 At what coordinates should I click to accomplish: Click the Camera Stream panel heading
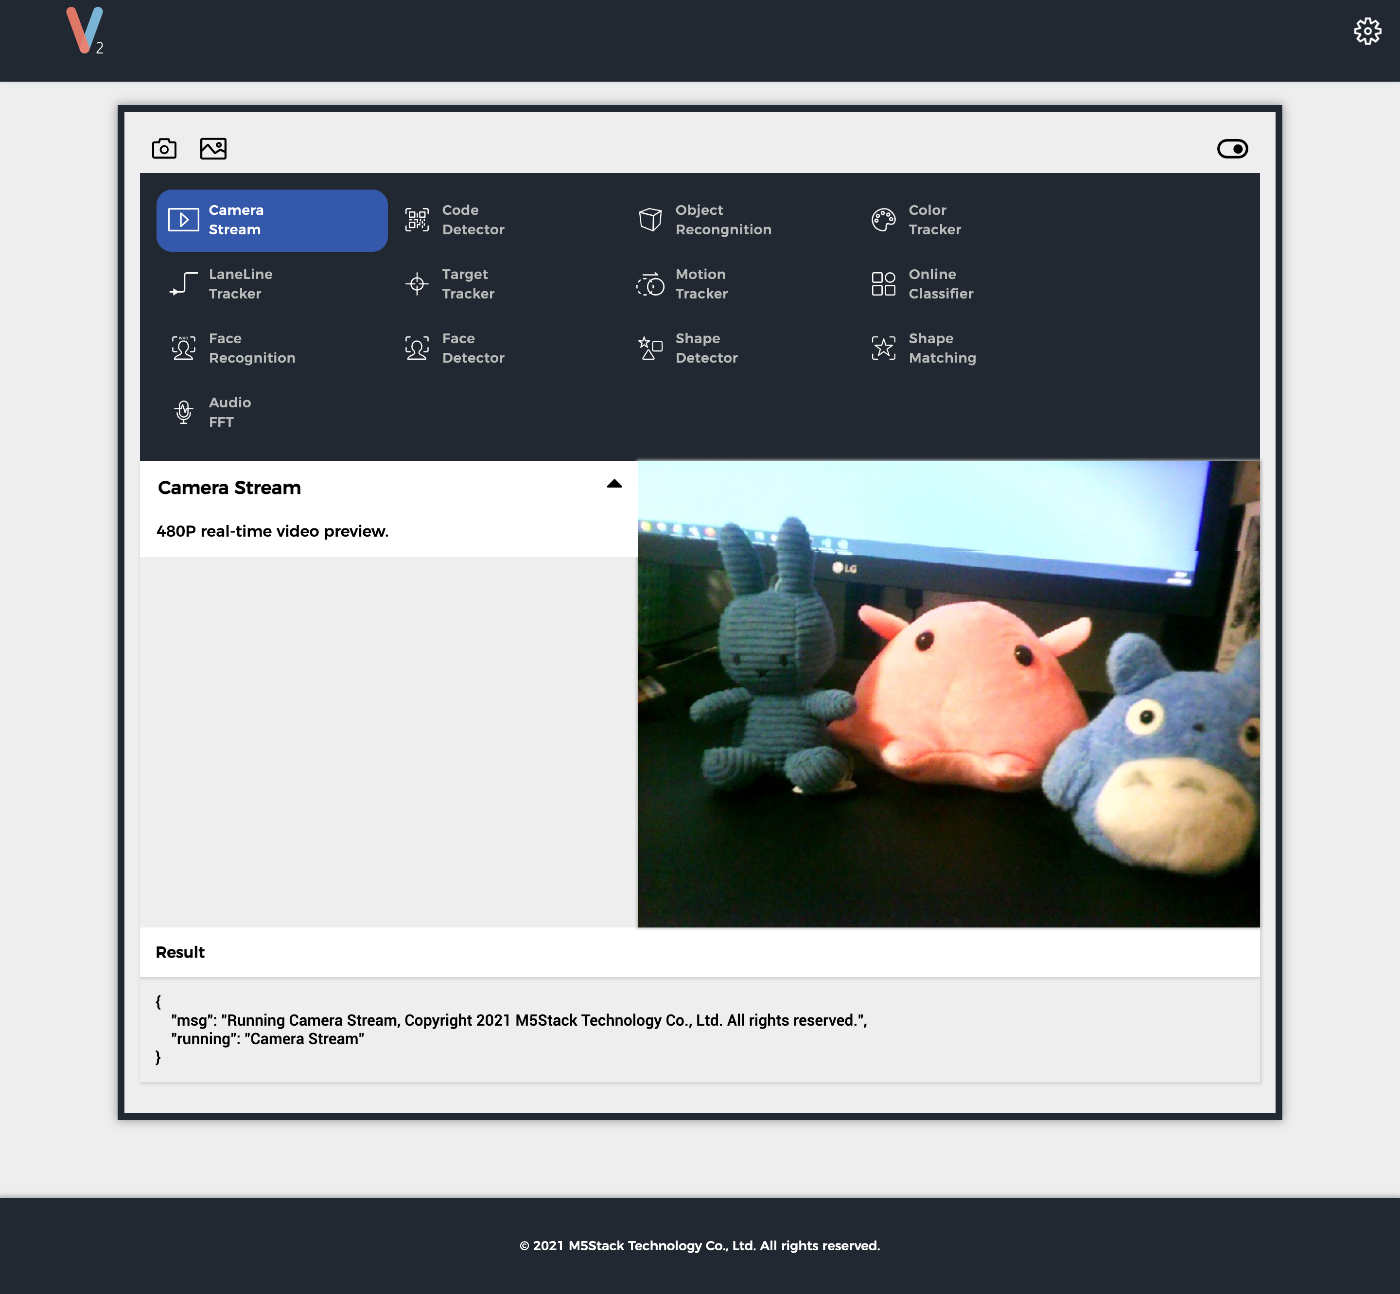pos(229,488)
